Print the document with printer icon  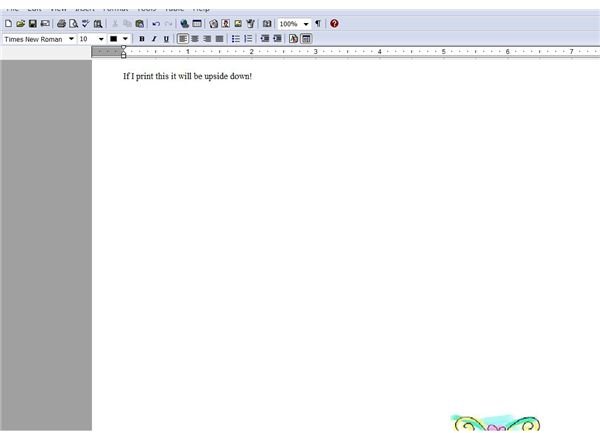(x=61, y=24)
